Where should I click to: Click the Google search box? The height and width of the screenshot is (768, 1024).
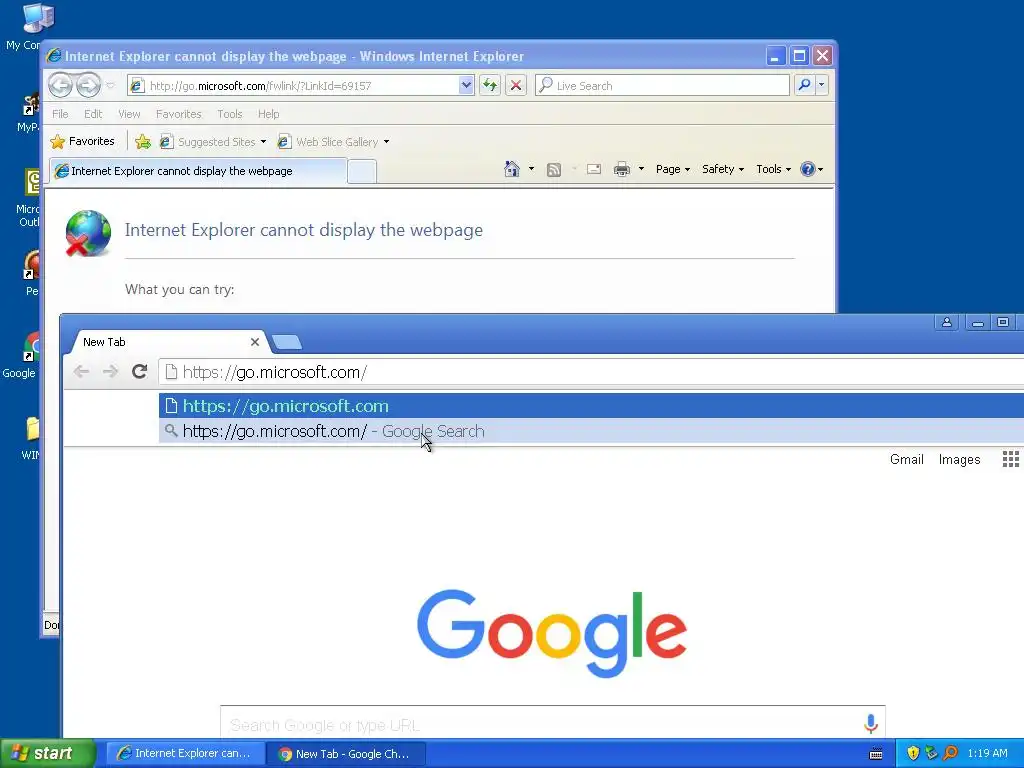552,724
